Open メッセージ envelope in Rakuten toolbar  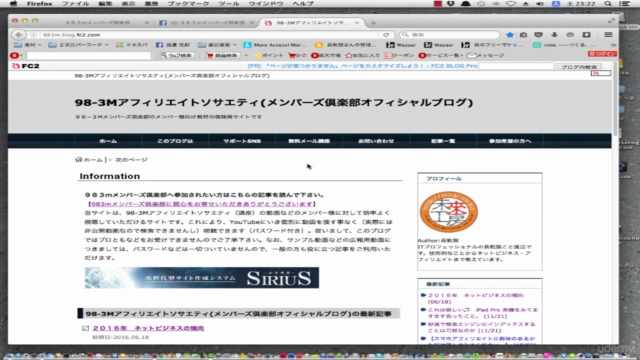coord(486,55)
